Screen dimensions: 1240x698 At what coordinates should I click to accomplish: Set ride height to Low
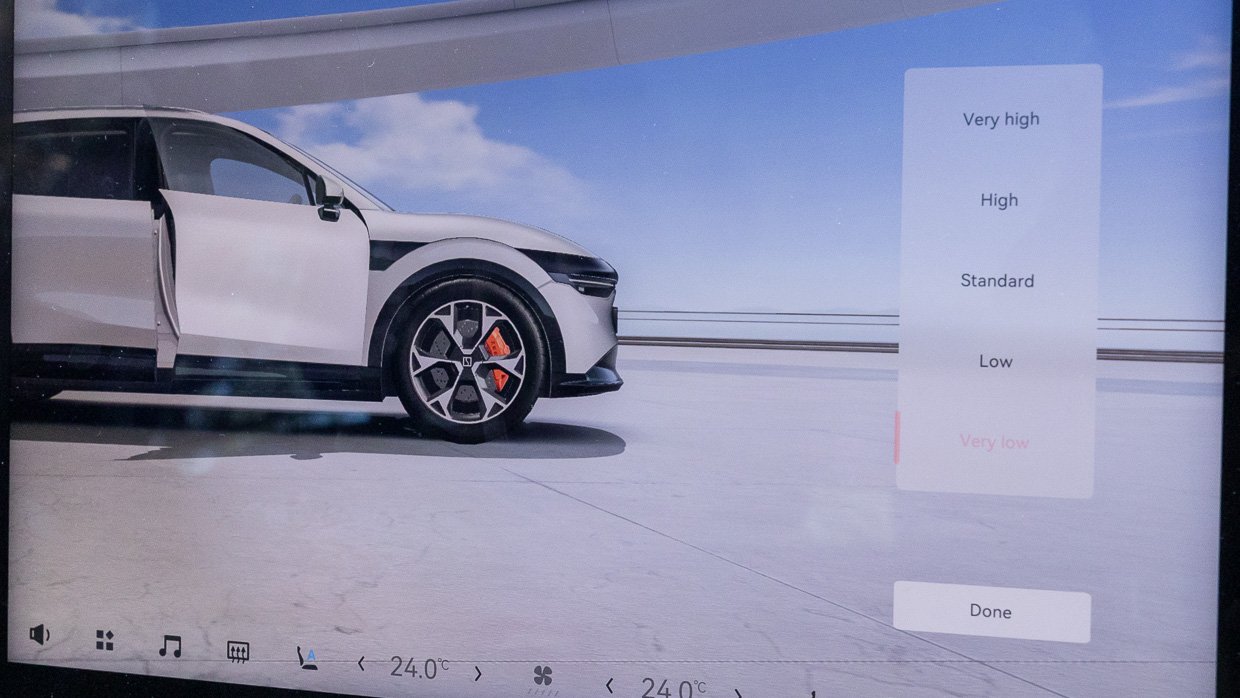point(995,362)
